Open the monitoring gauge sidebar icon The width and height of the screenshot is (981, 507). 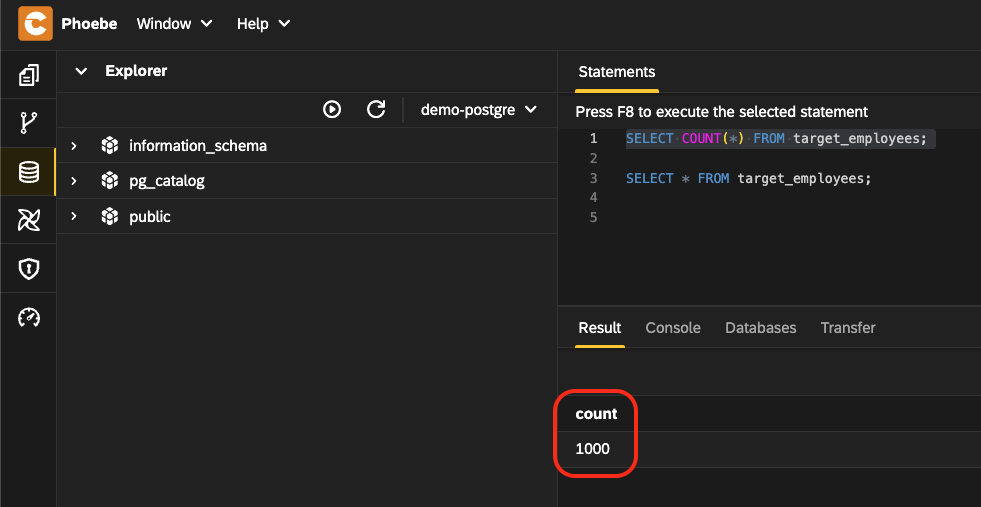pos(29,317)
